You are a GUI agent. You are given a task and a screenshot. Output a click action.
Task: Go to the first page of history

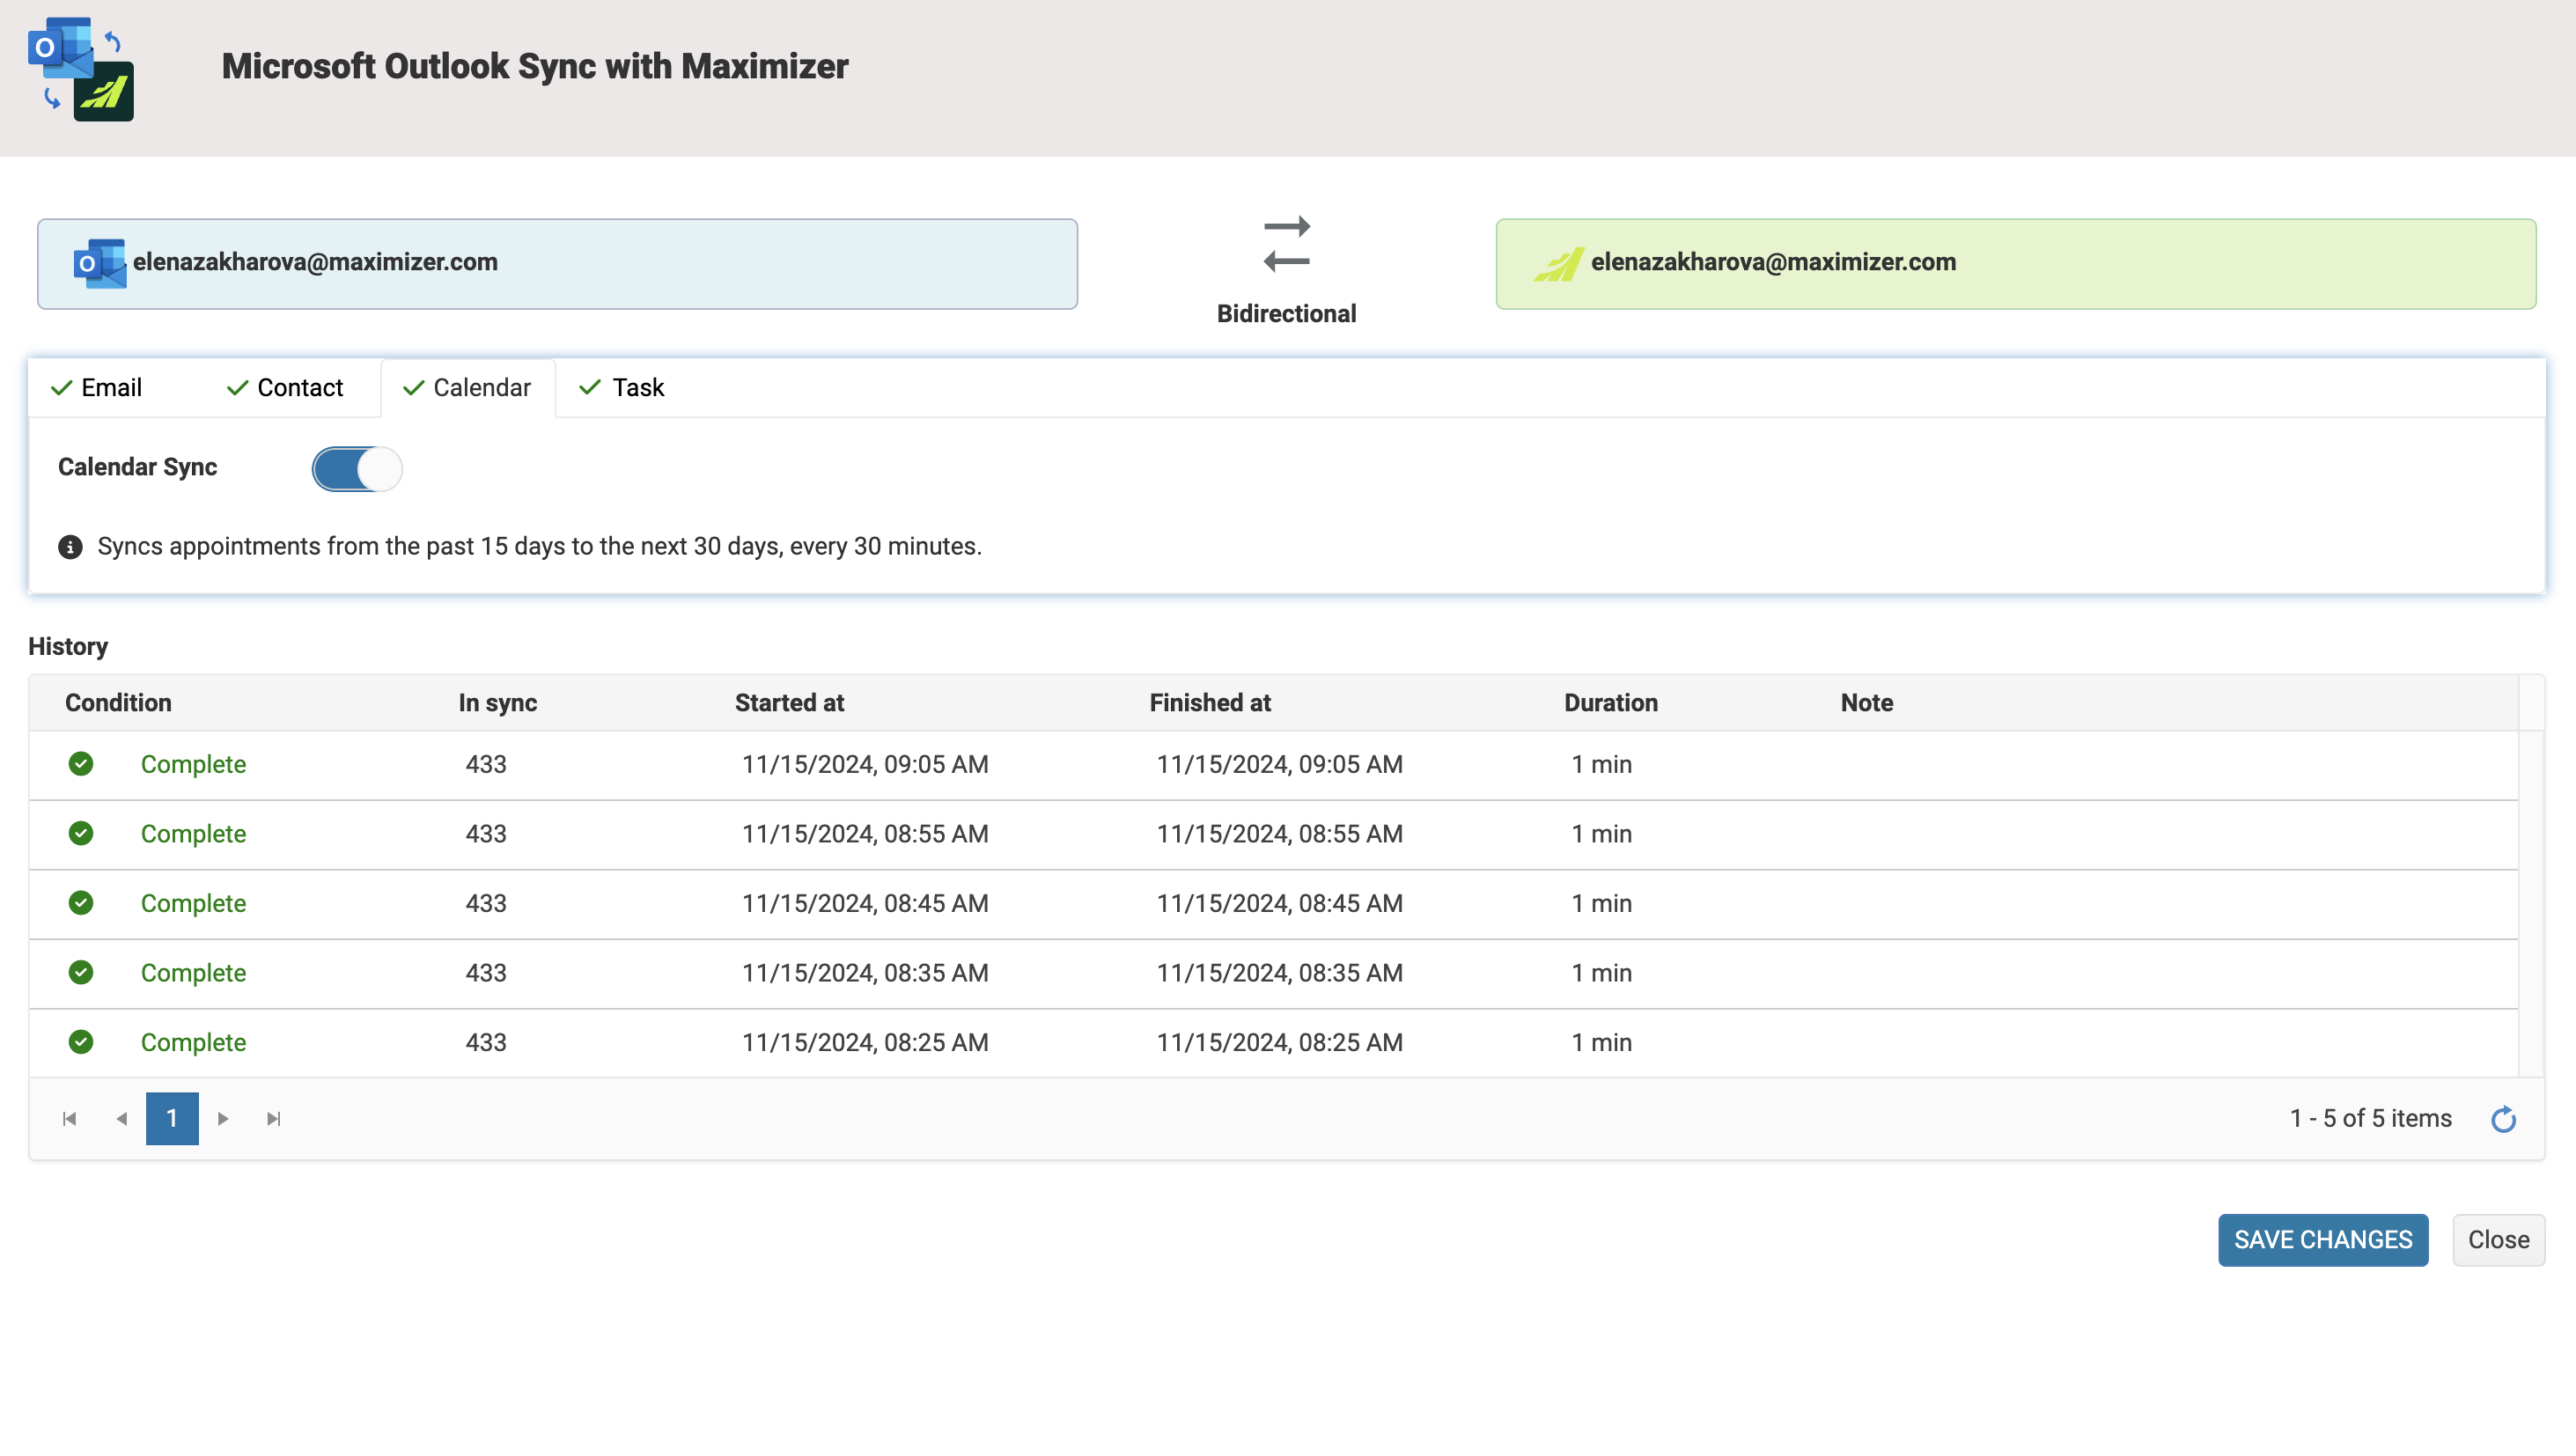[x=69, y=1119]
